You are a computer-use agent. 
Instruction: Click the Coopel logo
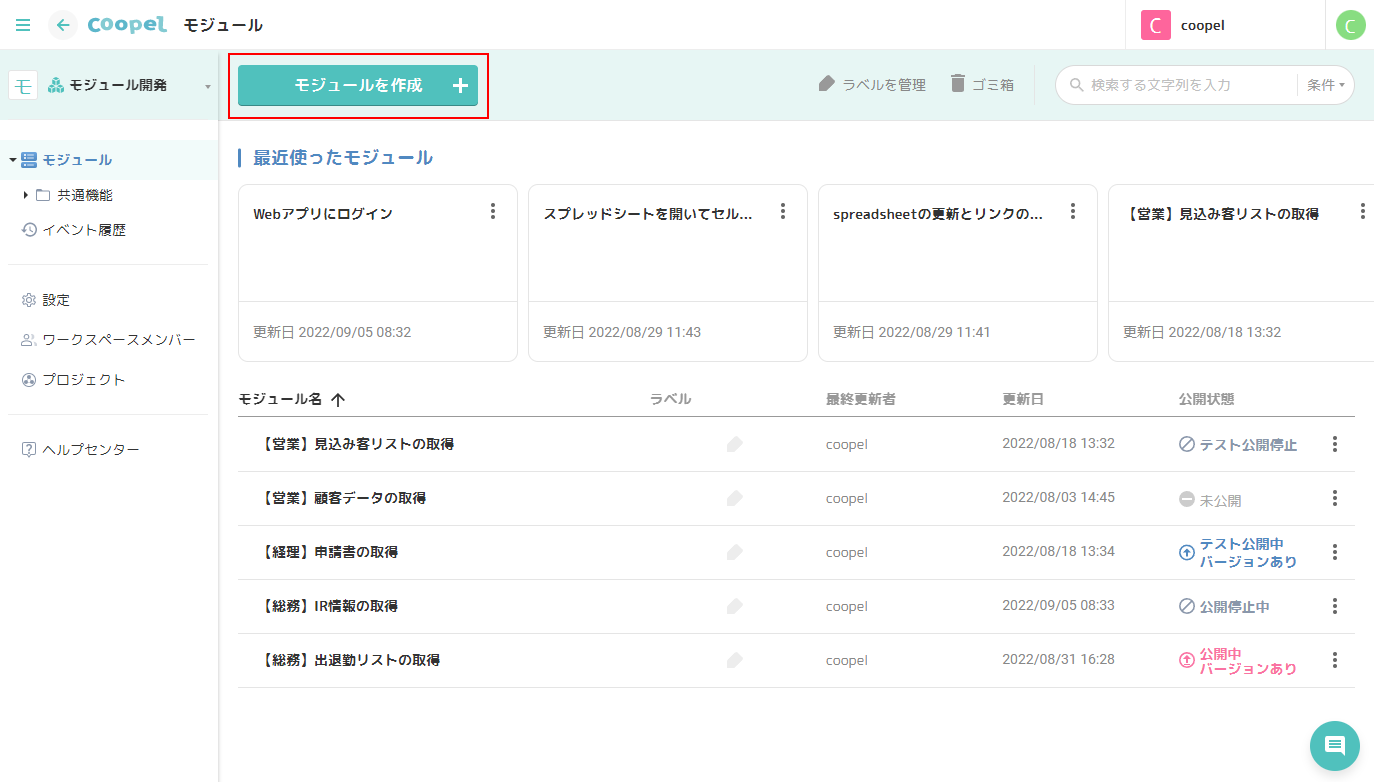(x=127, y=25)
